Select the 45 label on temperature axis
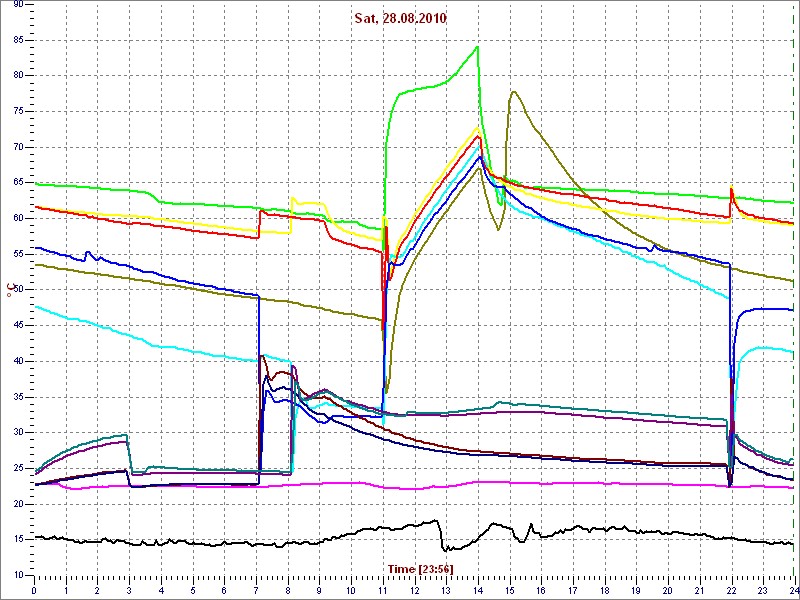Viewport: 800px width, 600px height. click(x=18, y=326)
